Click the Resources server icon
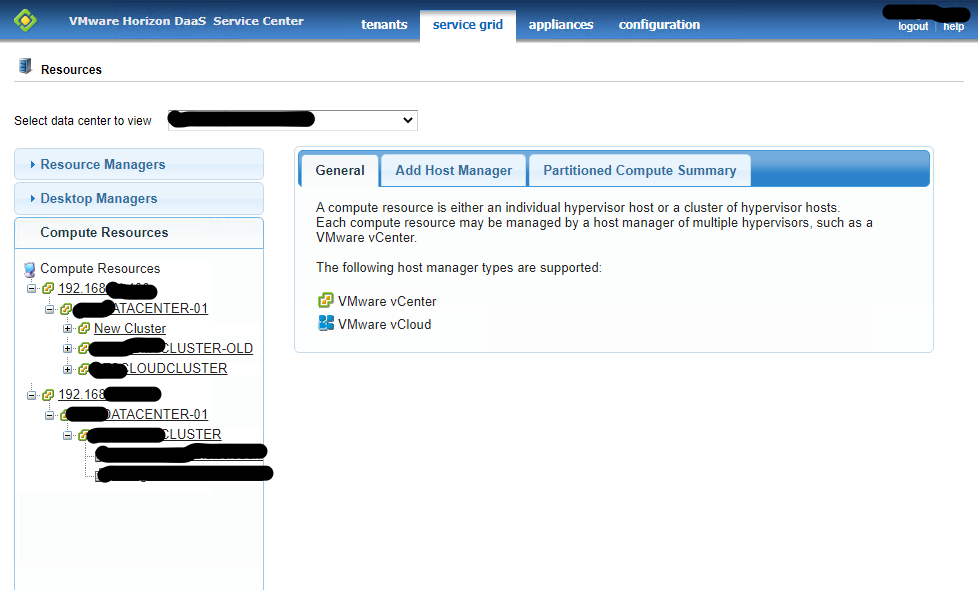The height and width of the screenshot is (590, 978). (25, 66)
